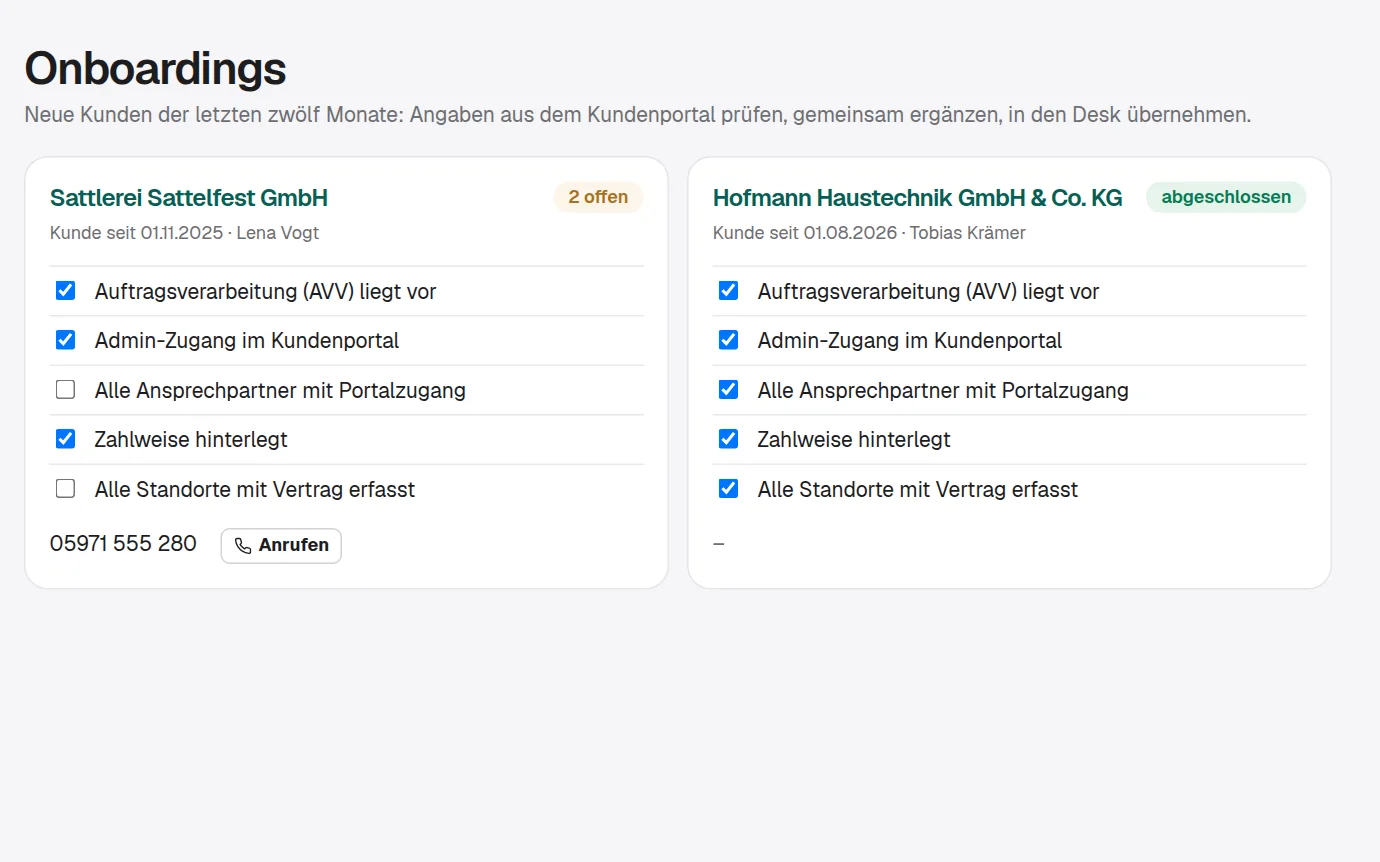Click the 'abgeschlossen' status badge
Image resolution: width=1380 pixels, height=862 pixels.
pos(1226,197)
